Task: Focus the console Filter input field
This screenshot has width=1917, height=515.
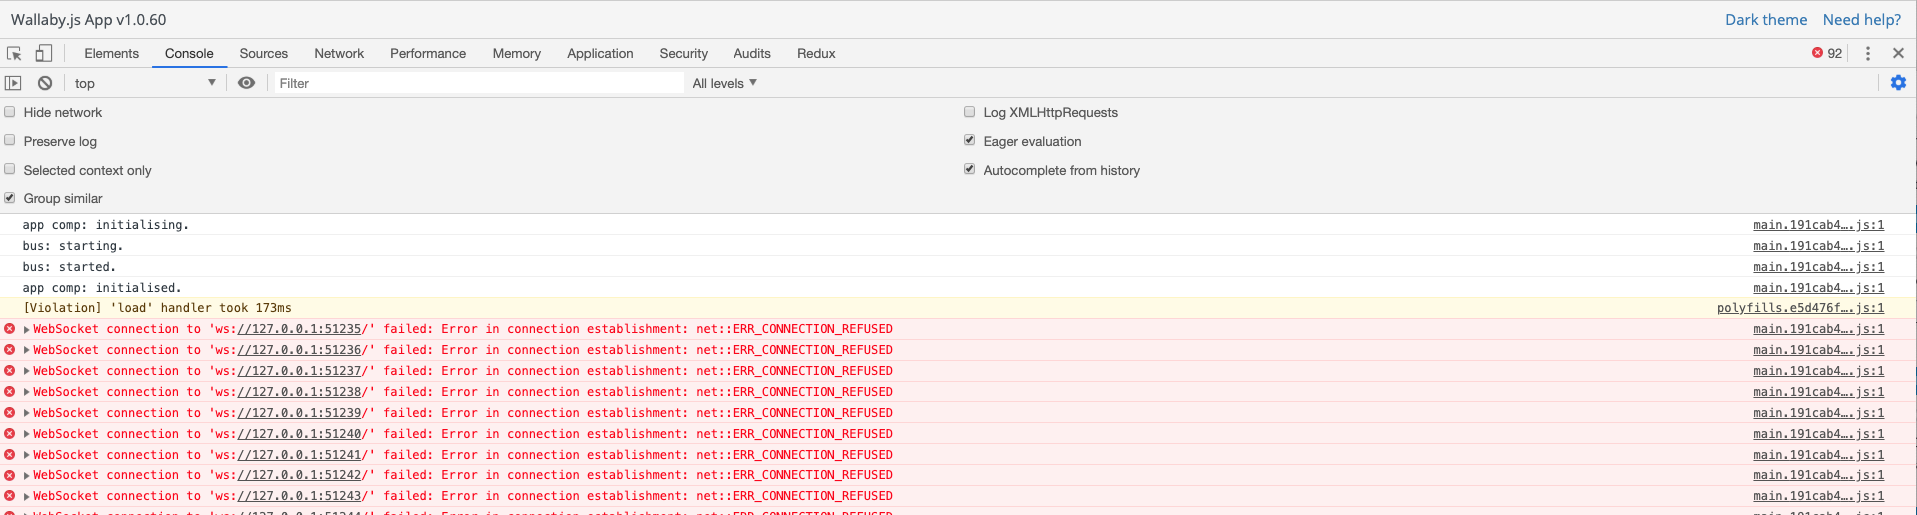Action: pos(478,83)
